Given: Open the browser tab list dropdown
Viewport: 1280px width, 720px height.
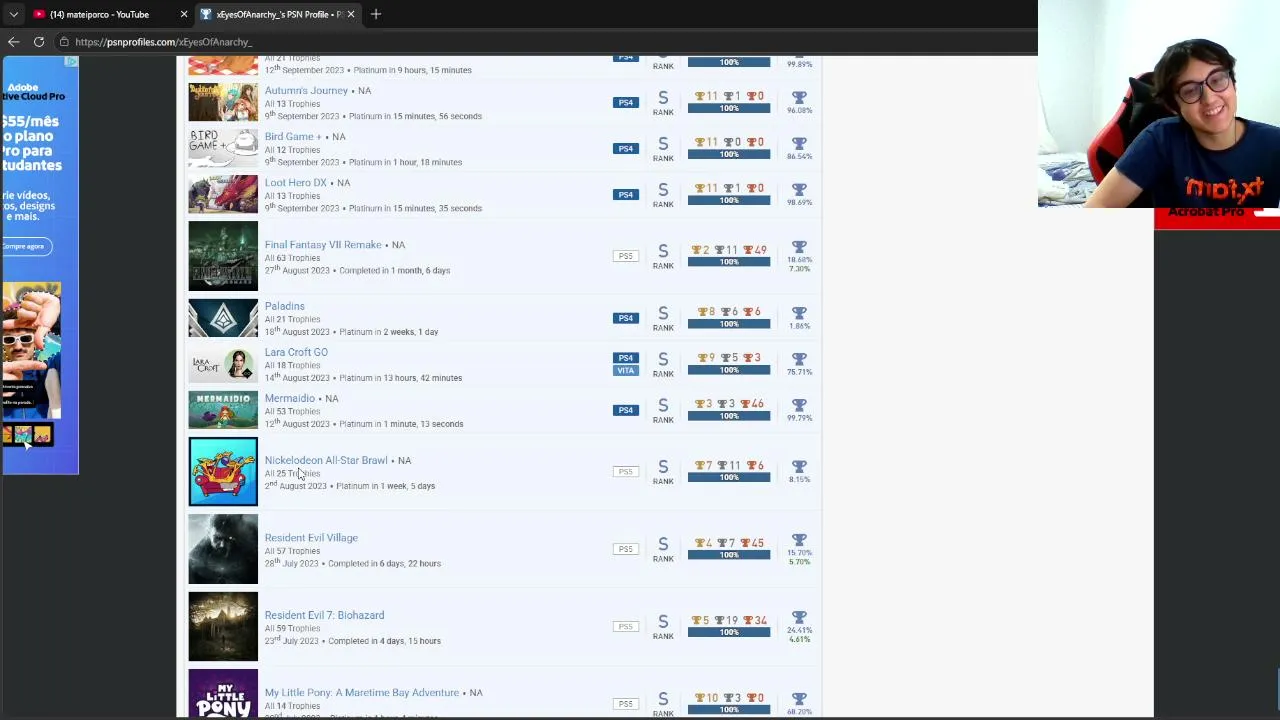Looking at the screenshot, I should (13, 14).
